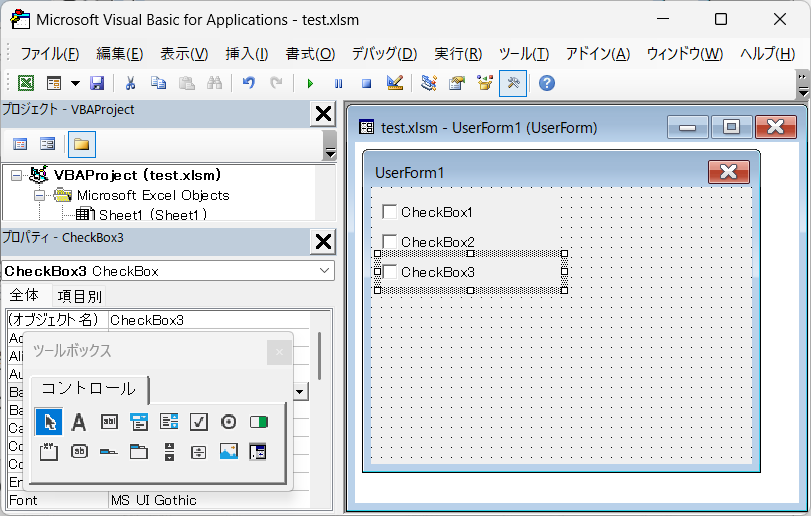
Task: Select the SpinButton control in the toolbox
Action: point(199,452)
